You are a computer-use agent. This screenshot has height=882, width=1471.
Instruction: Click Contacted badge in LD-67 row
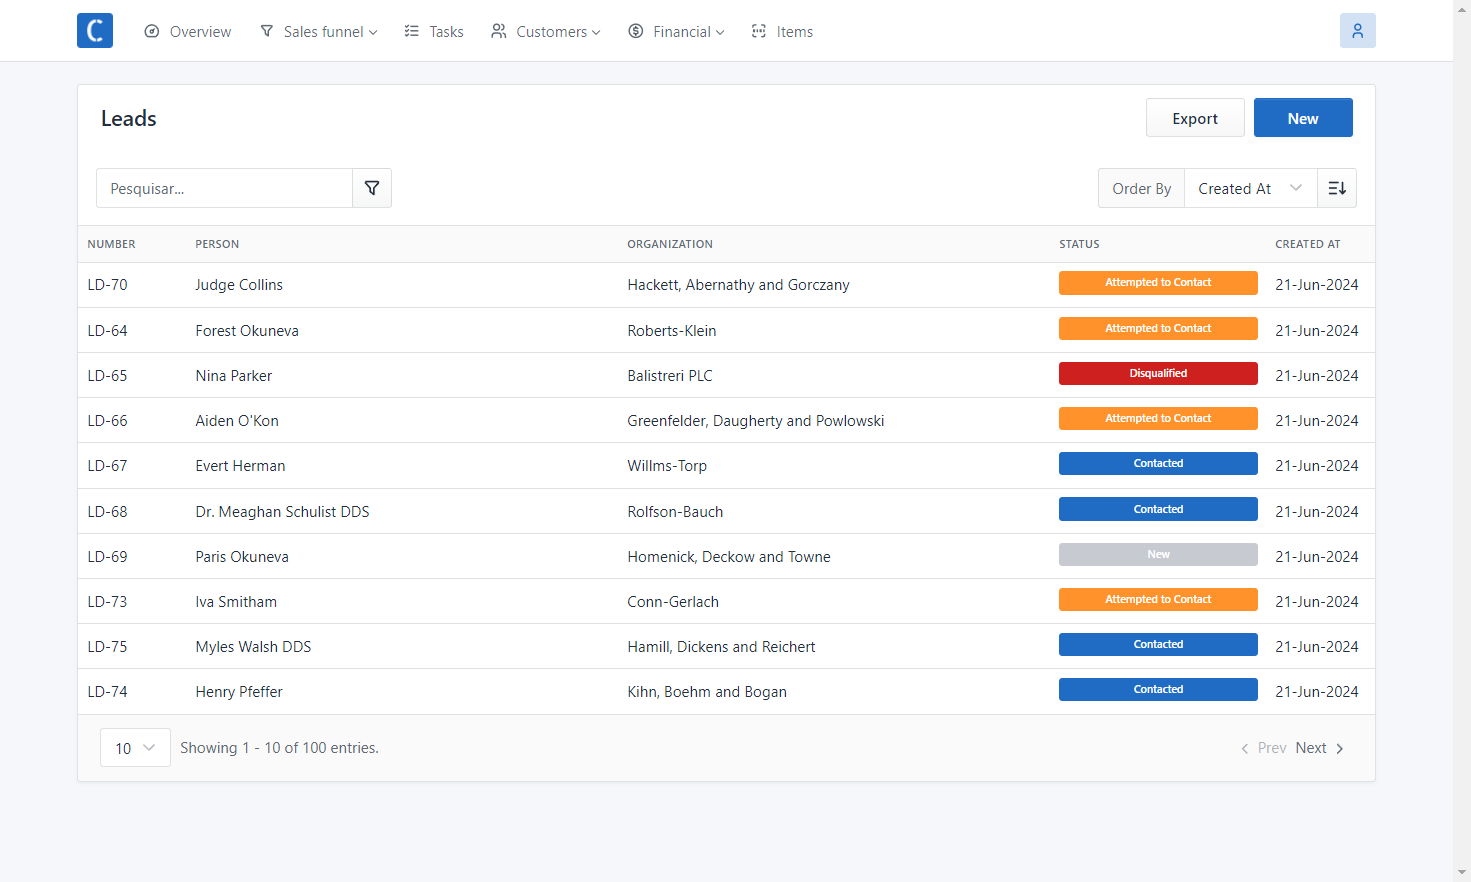click(1158, 464)
